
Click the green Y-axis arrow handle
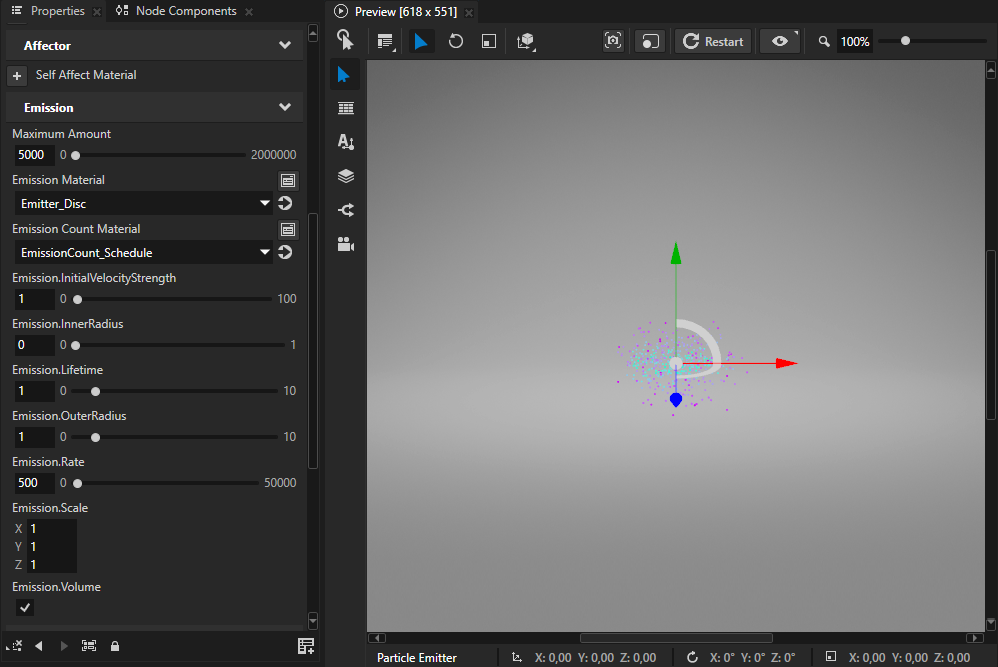click(x=676, y=253)
